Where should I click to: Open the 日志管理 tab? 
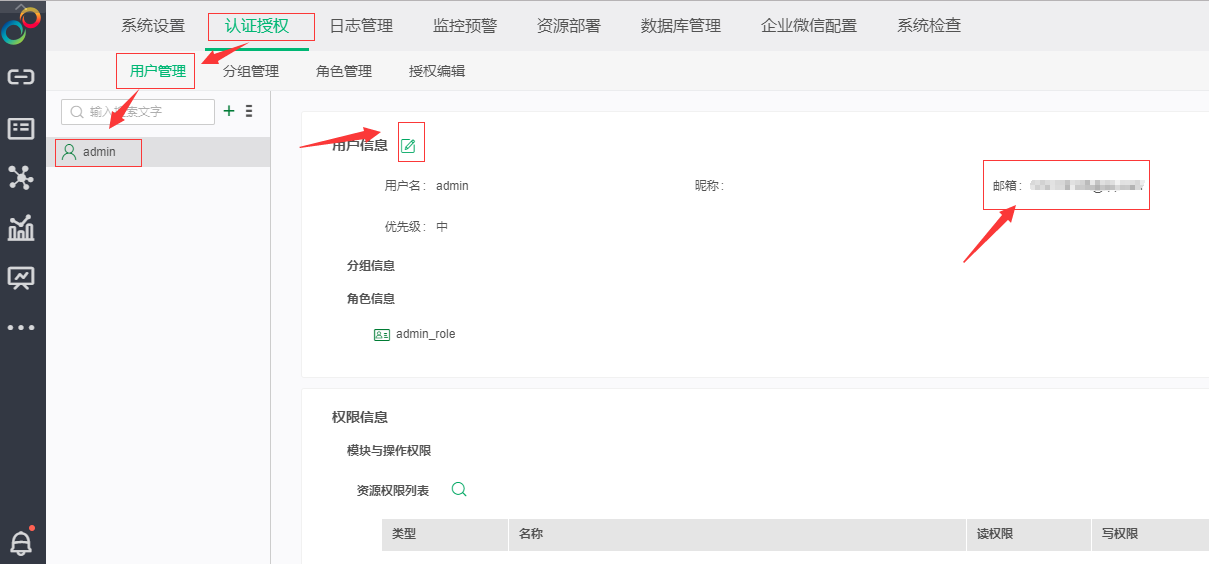(361, 26)
